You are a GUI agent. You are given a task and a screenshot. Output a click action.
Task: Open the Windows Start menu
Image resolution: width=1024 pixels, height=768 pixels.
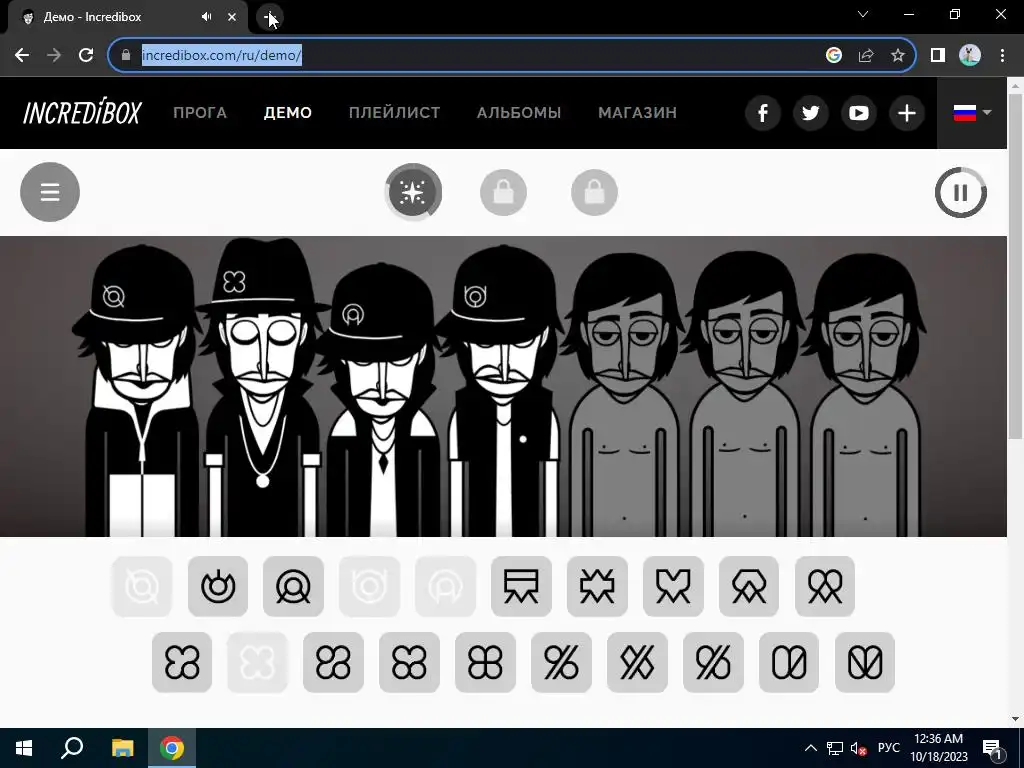tap(24, 748)
